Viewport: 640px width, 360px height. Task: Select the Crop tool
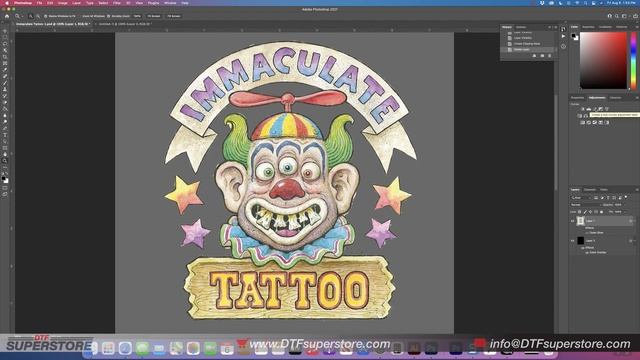click(x=5, y=56)
